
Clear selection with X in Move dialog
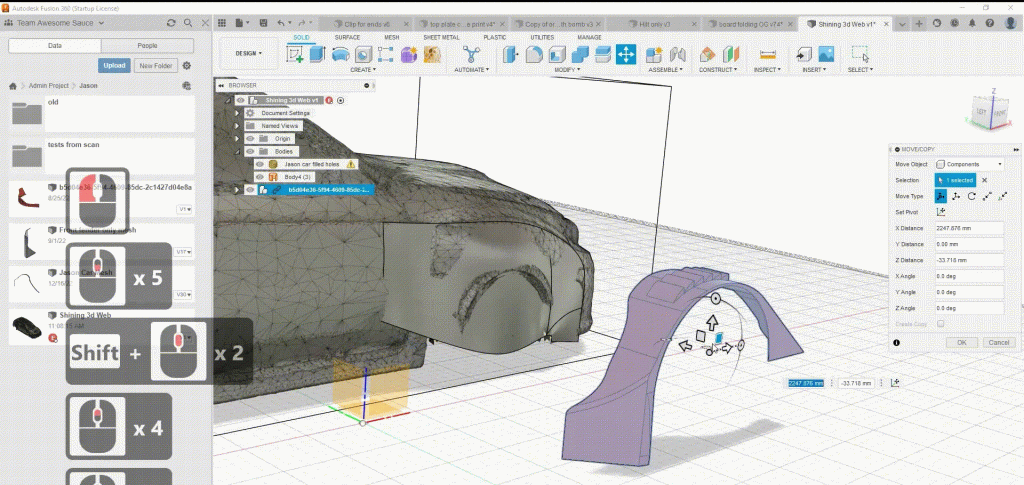point(984,180)
